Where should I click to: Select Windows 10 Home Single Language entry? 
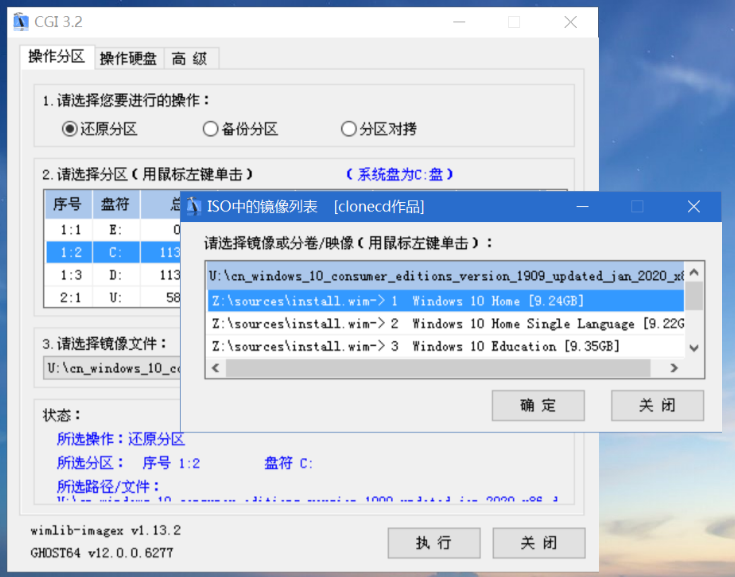tap(446, 323)
